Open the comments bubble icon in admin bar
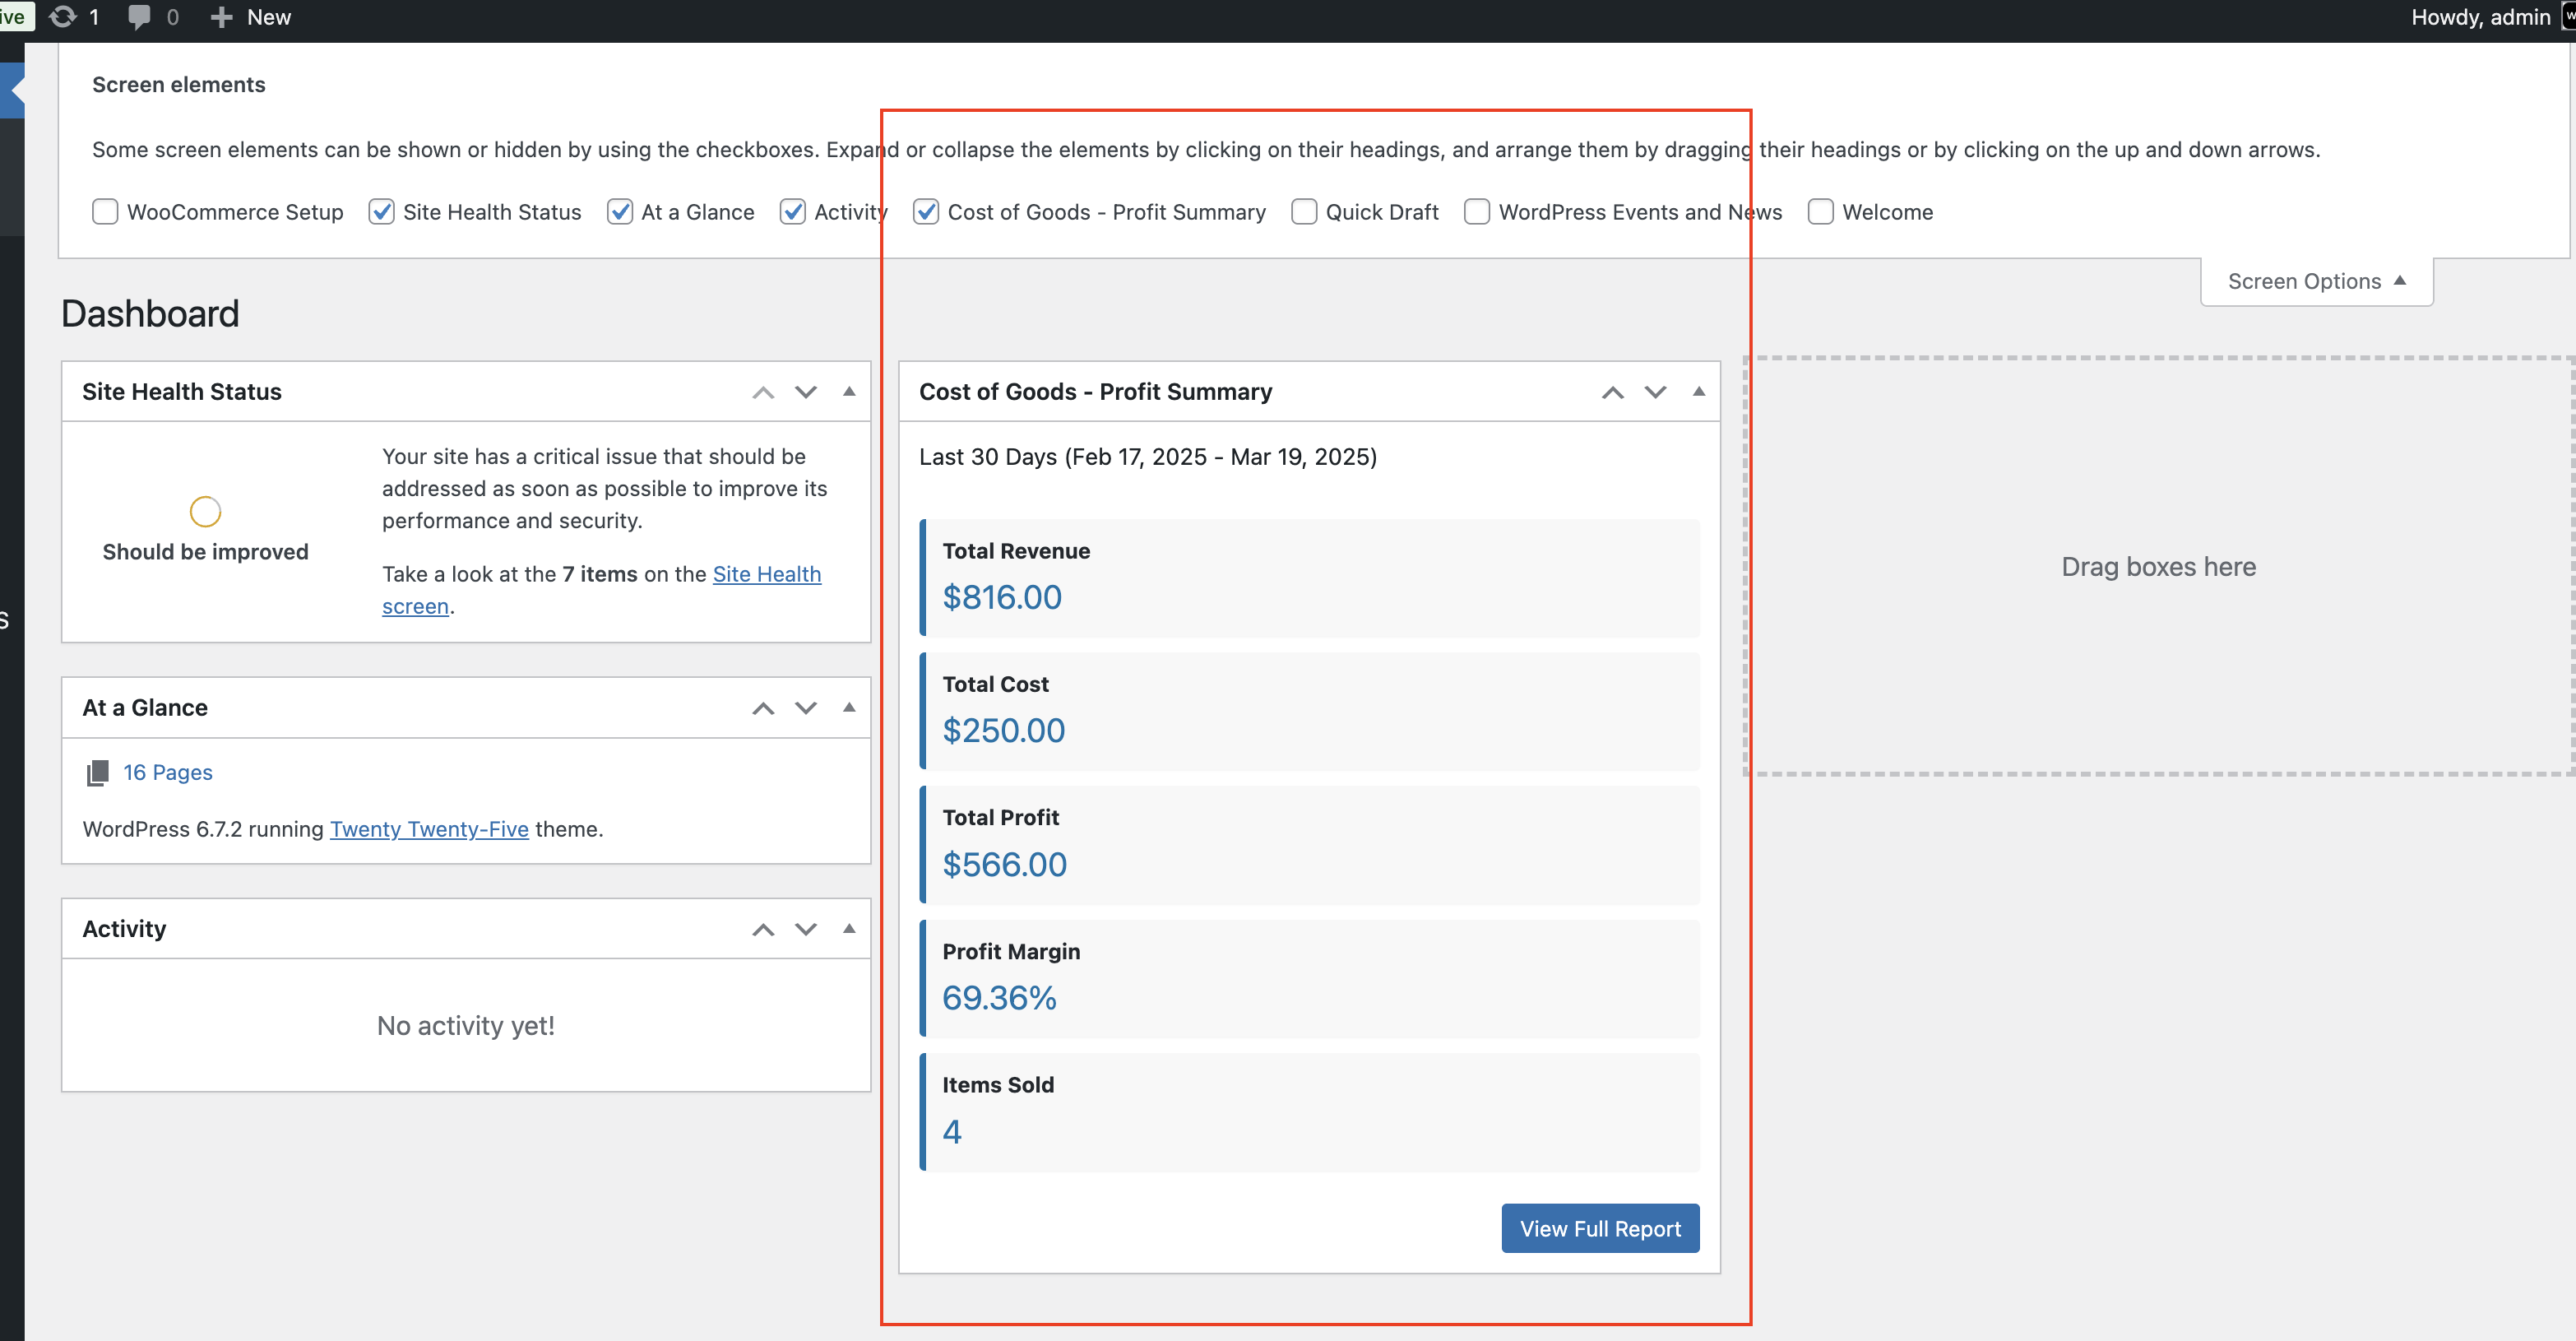Image resolution: width=2576 pixels, height=1341 pixels. 139,17
